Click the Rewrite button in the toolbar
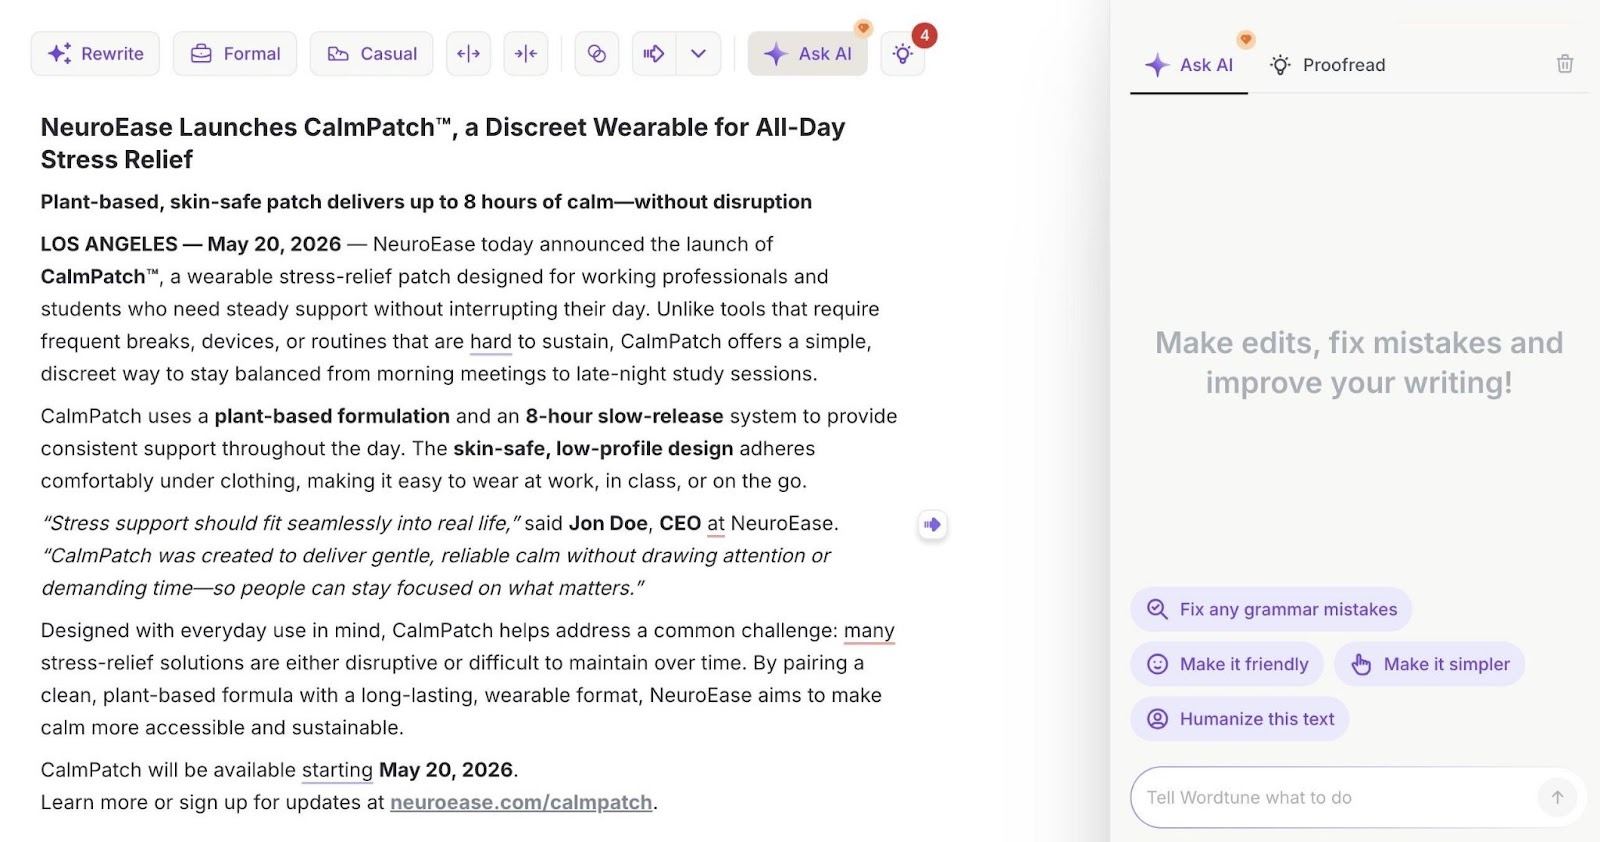 coord(95,54)
